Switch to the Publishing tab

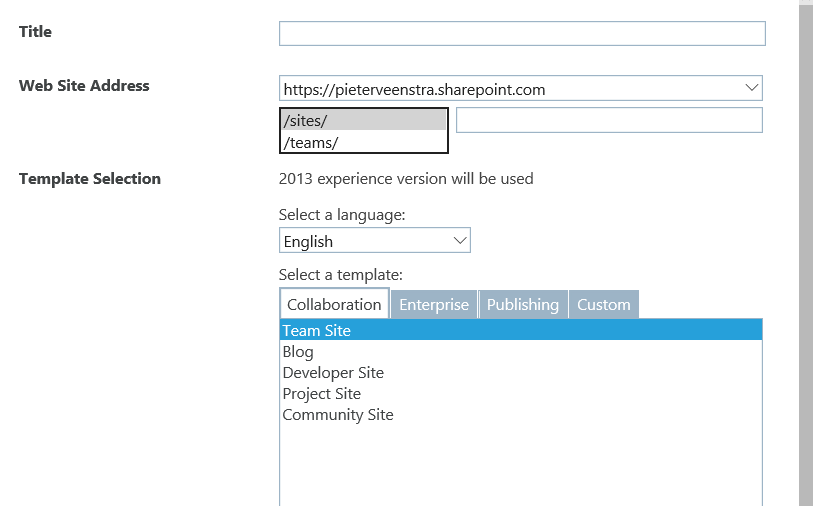pos(522,304)
